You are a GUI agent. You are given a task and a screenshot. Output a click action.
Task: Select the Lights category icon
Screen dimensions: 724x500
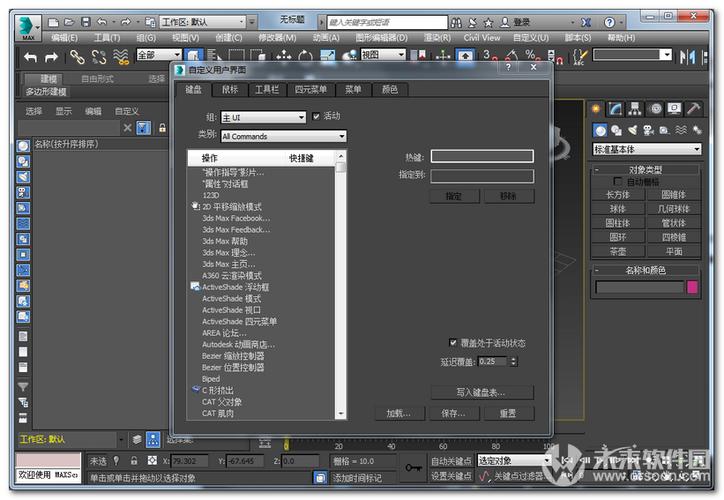[x=632, y=131]
